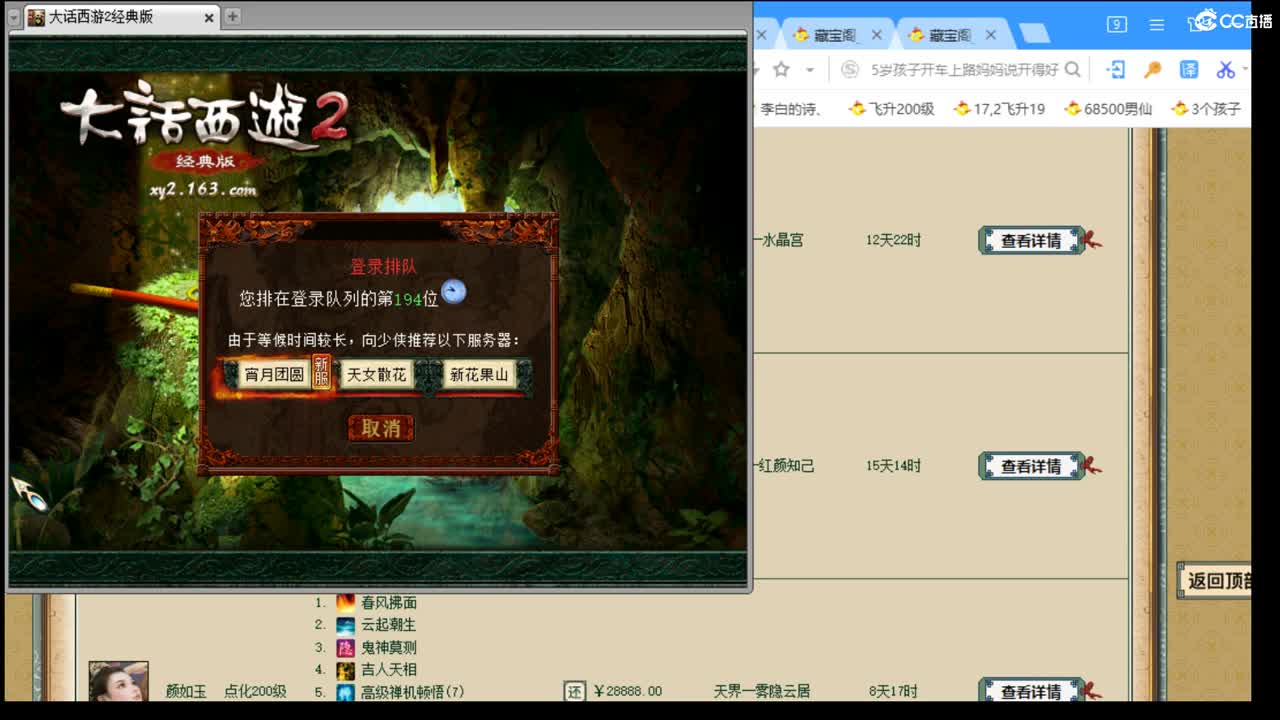
Task: Click the 鬼神莫测 skill icon
Action: (345, 648)
